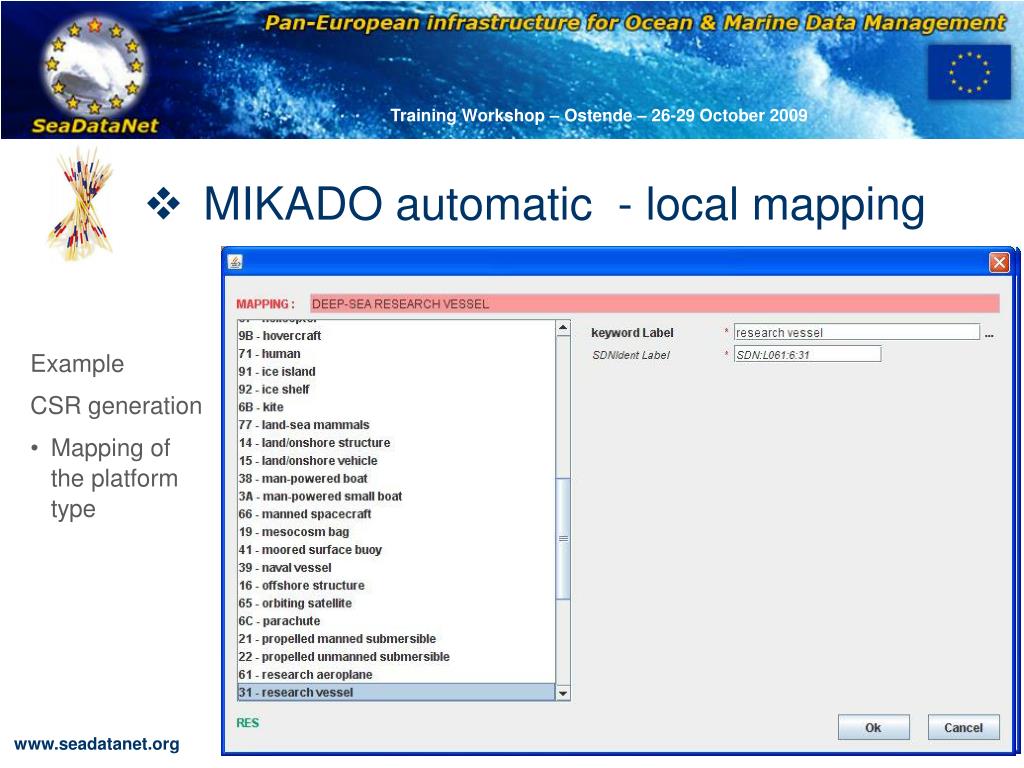Select '21 - propelled manned submersible' entry

coord(396,639)
